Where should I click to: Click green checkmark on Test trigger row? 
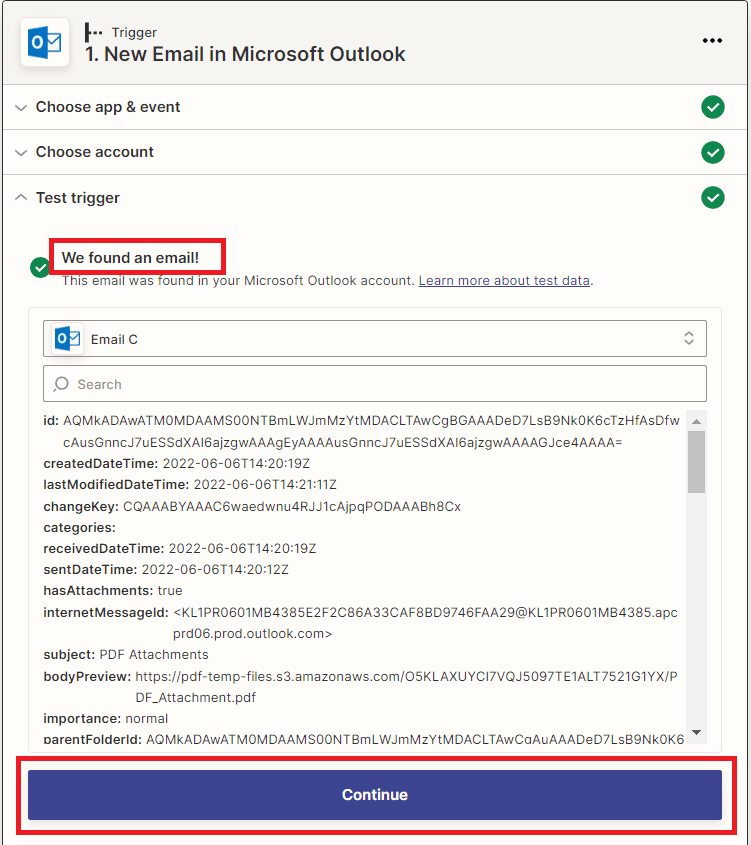pos(712,198)
